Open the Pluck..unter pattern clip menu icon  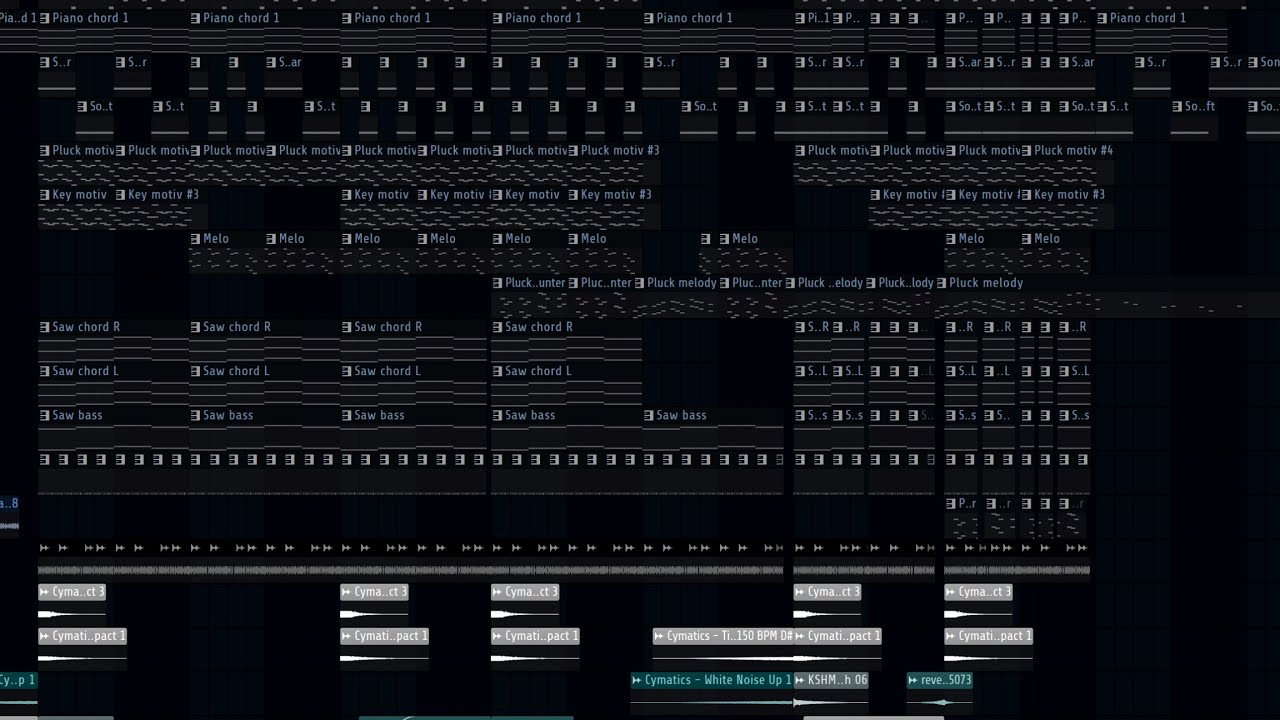(x=497, y=283)
